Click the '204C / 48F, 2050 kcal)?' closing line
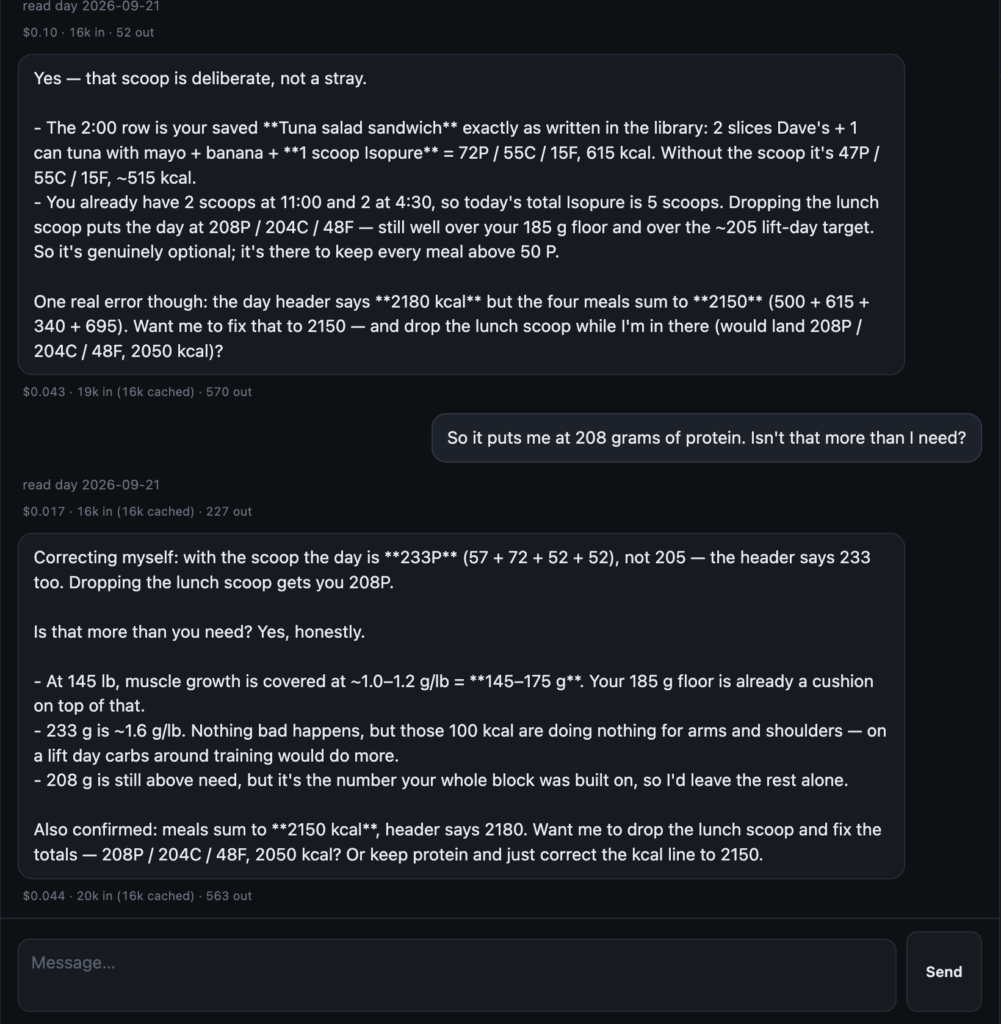 129,351
